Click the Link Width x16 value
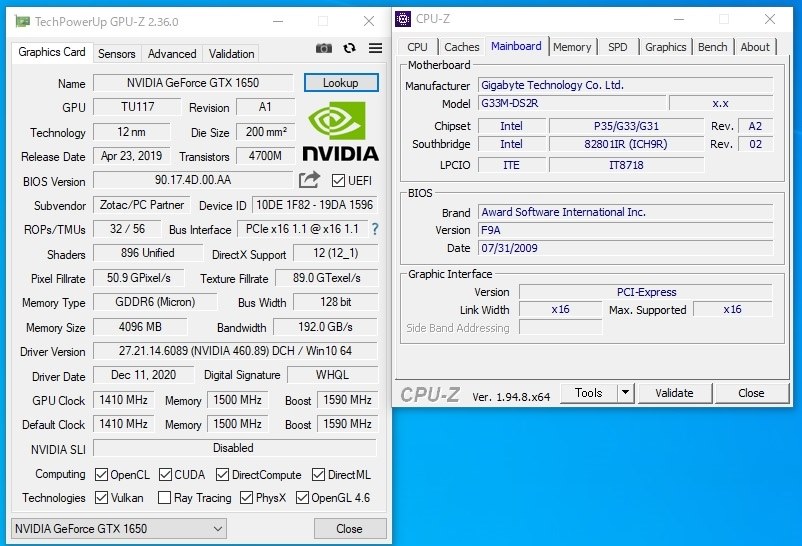Screen dimensions: 802x546 pos(561,310)
